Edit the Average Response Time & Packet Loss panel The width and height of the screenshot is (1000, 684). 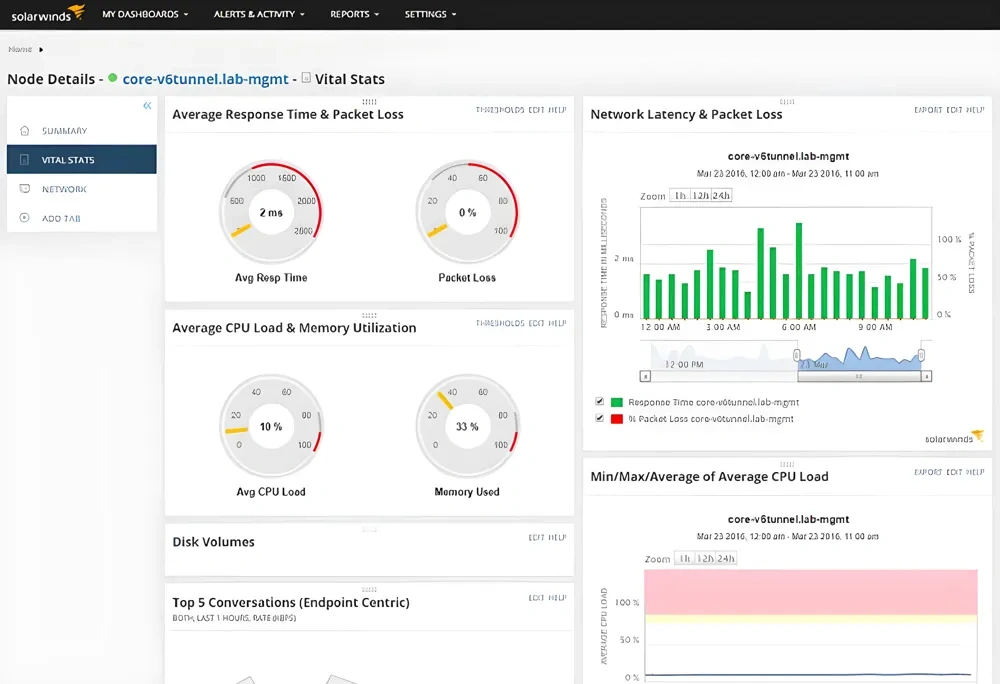pos(536,110)
